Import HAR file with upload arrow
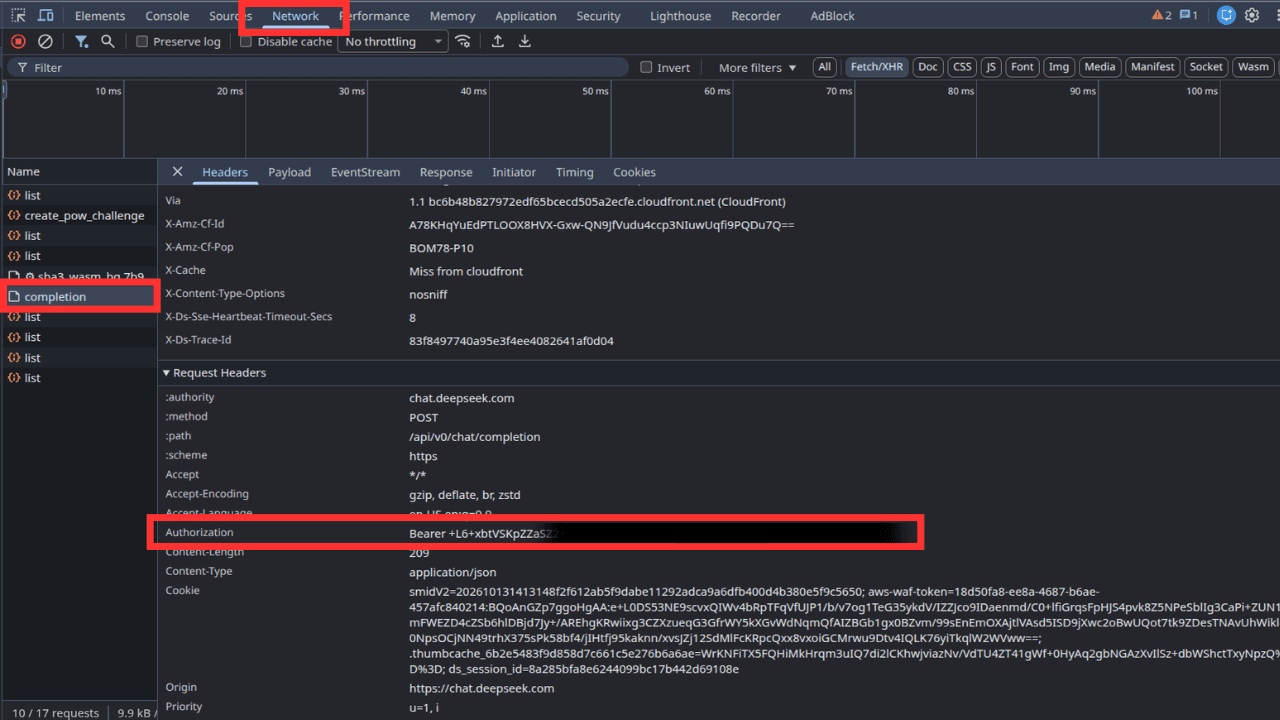 (x=497, y=41)
